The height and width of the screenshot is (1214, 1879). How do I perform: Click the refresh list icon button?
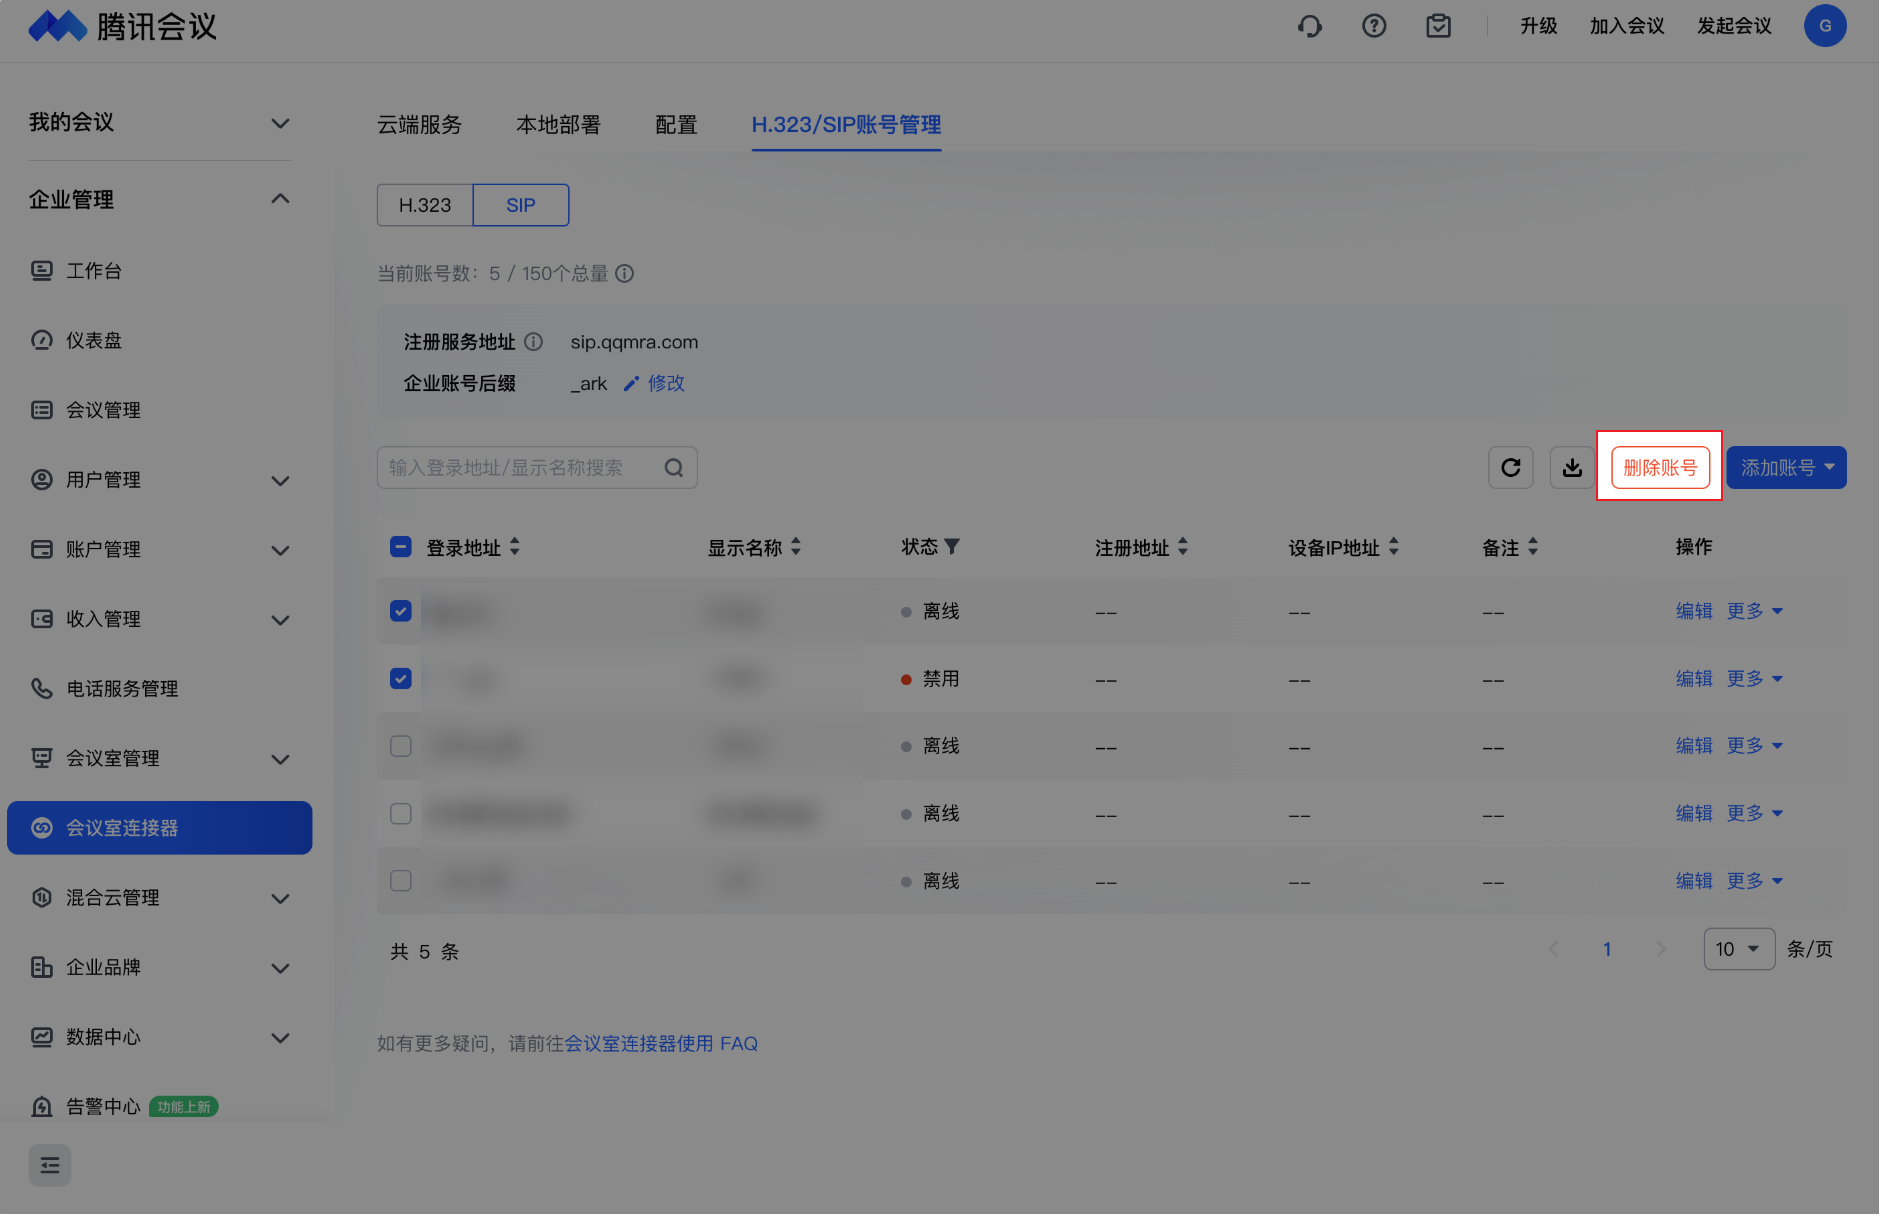[1510, 468]
